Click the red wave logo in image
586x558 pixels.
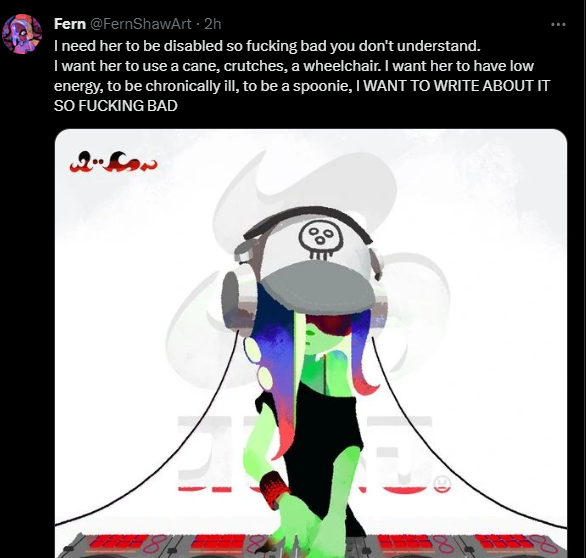113,162
